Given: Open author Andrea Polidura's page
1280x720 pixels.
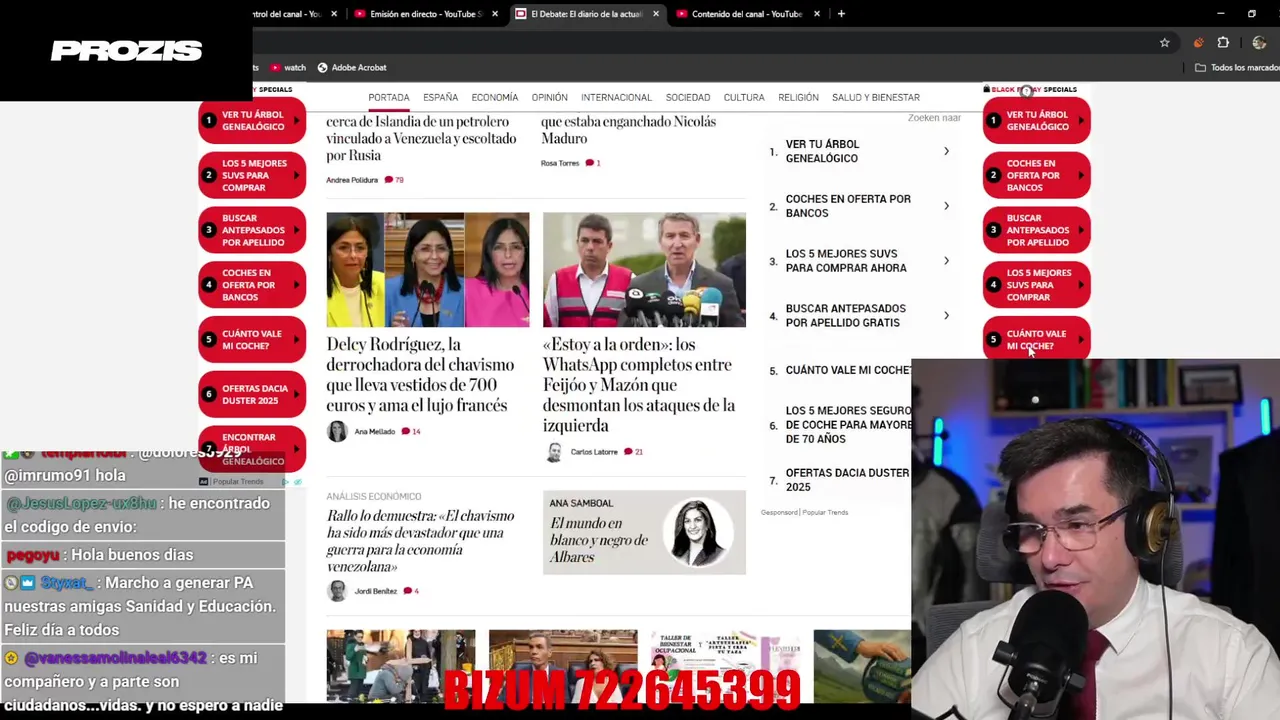Looking at the screenshot, I should [352, 180].
